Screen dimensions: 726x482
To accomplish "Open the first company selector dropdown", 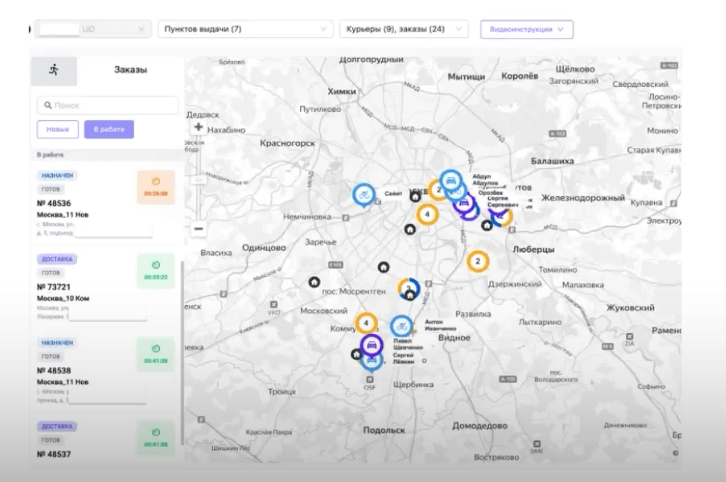I will point(92,30).
